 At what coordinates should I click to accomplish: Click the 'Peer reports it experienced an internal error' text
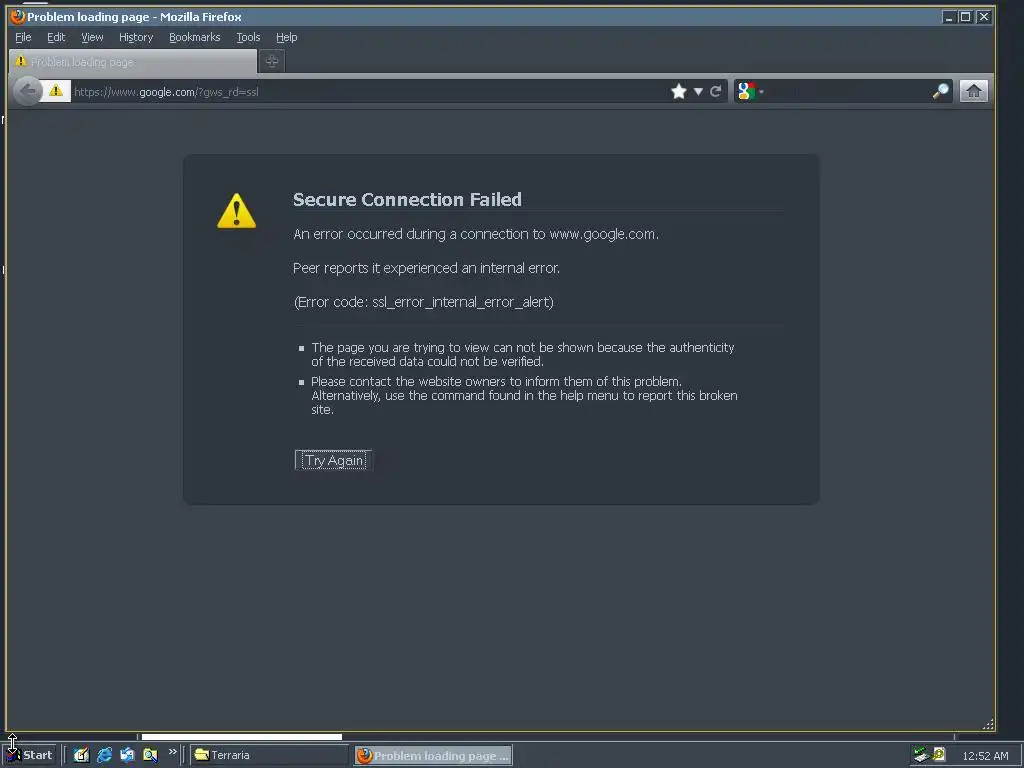tap(426, 268)
